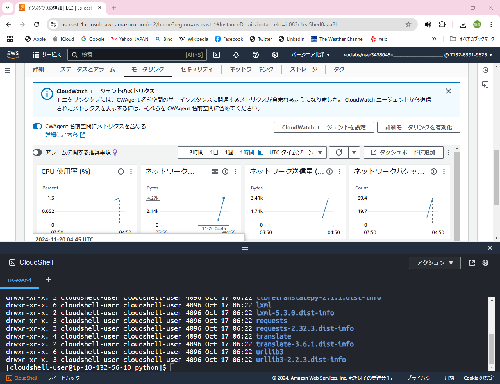Click the translate-3.6.1.dist-info terminal entry
The image size is (500, 384).
pos(305,344)
